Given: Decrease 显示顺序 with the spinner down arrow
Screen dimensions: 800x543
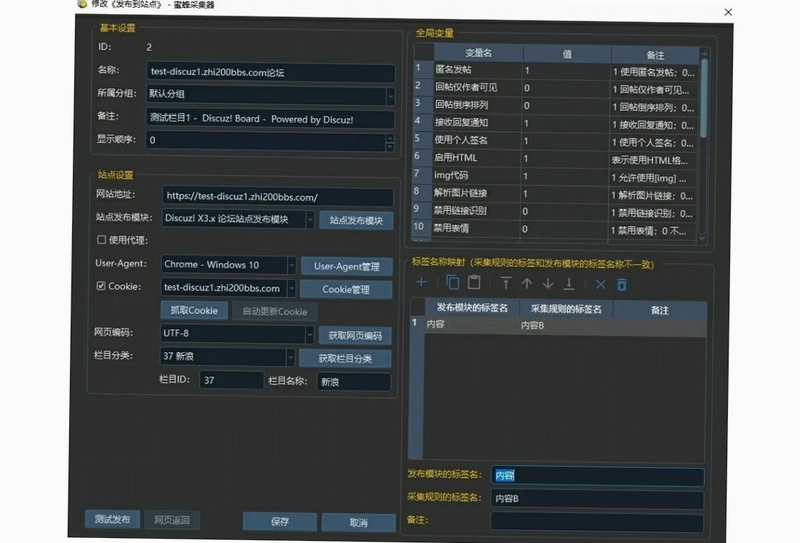Looking at the screenshot, I should point(390,146).
